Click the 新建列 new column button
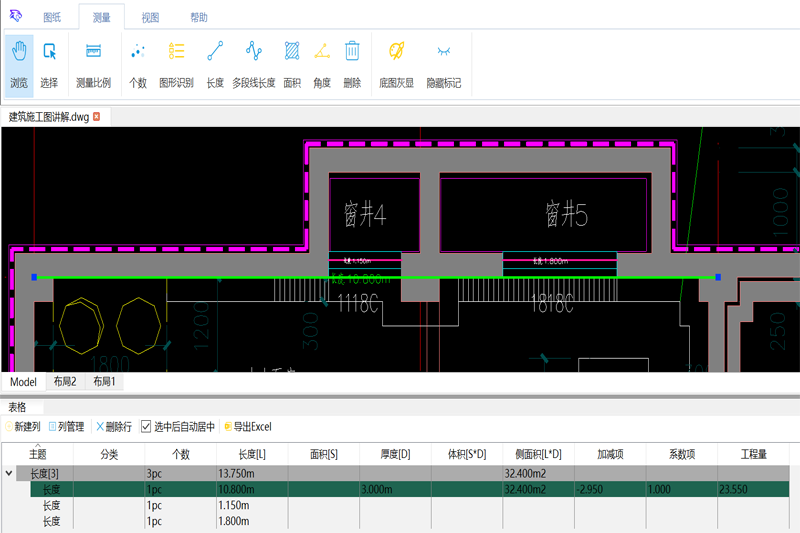Image resolution: width=800 pixels, height=533 pixels. click(23, 427)
